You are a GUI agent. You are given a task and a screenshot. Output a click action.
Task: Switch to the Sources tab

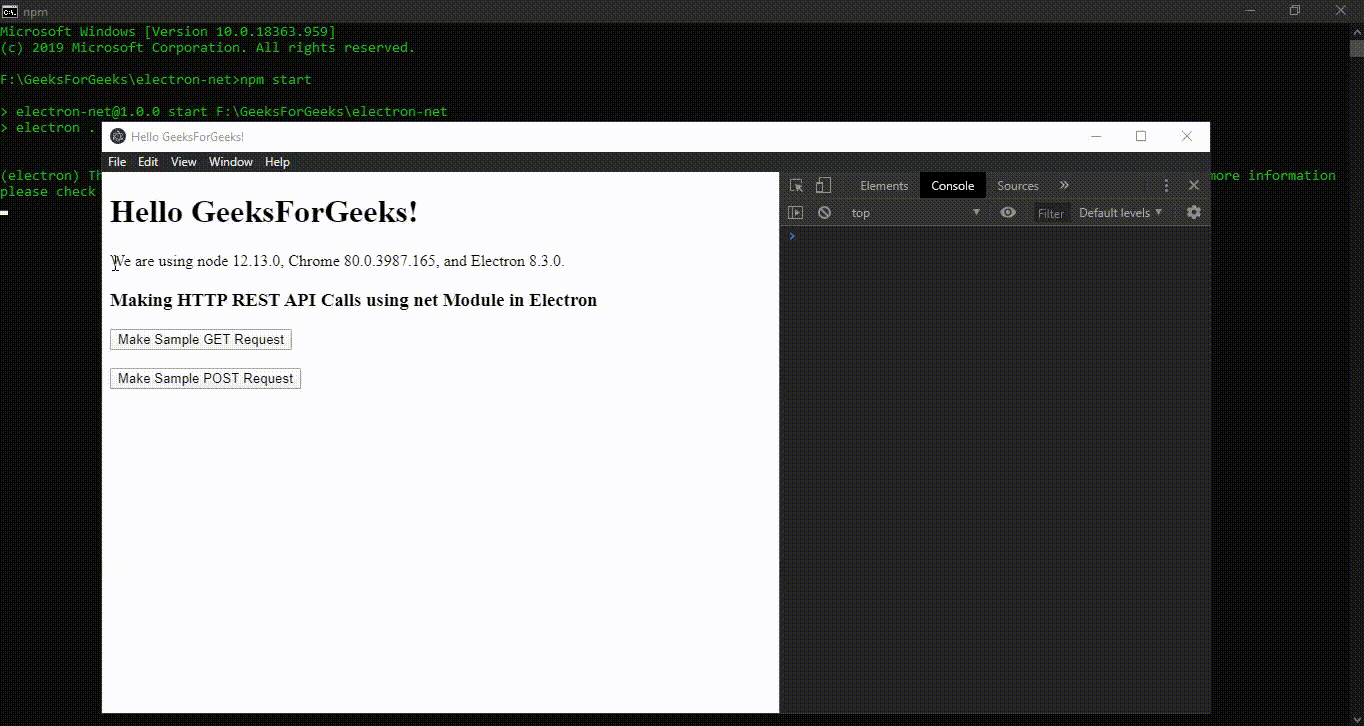pos(1018,186)
